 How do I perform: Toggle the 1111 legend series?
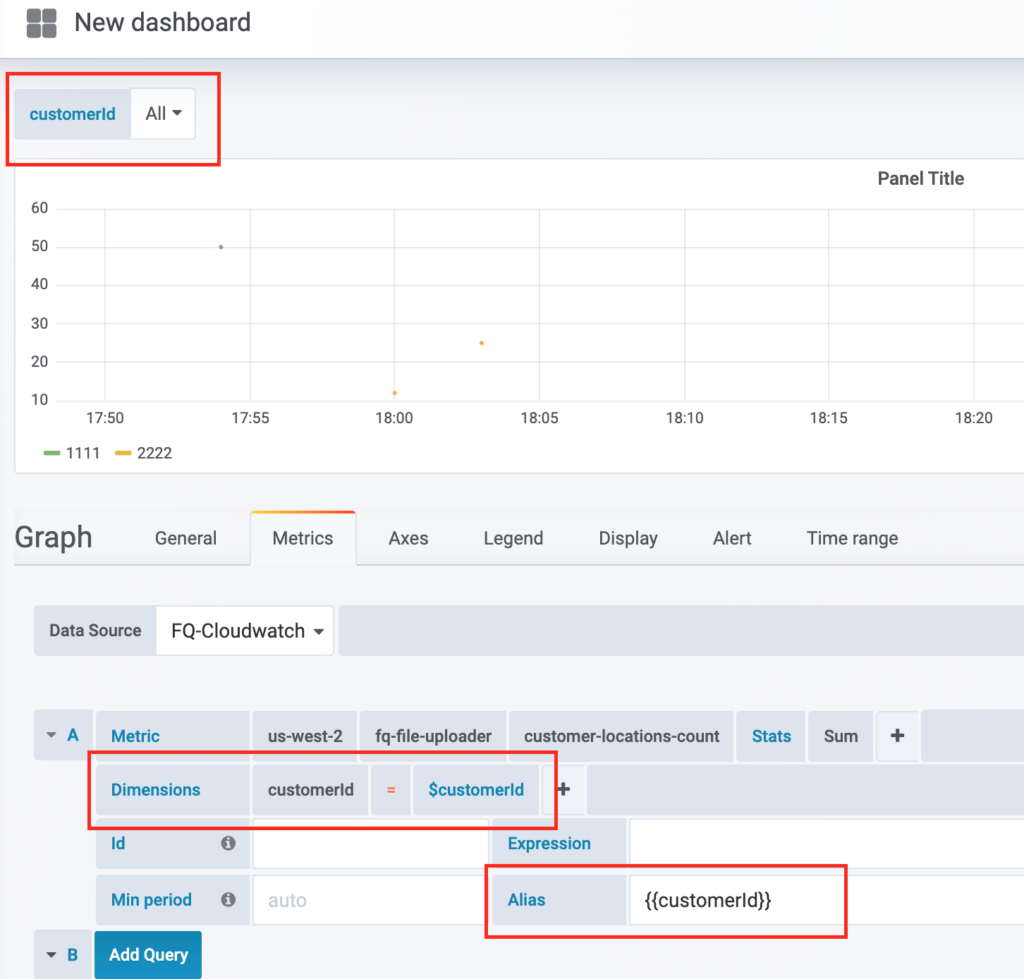72,453
